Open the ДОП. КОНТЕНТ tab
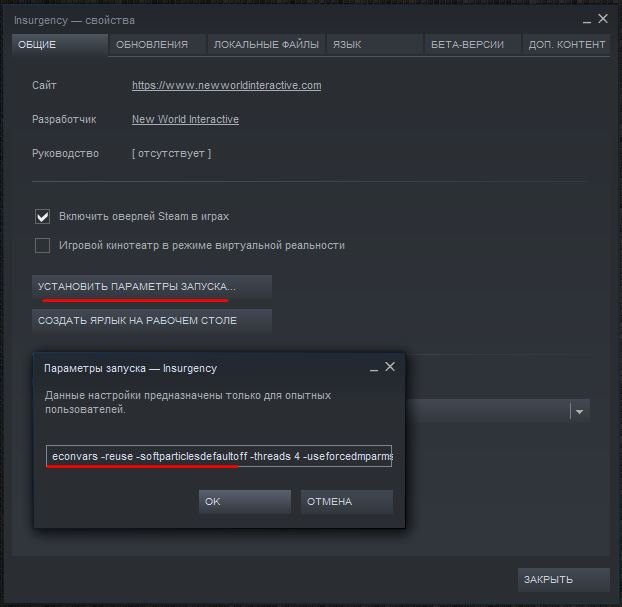This screenshot has height=607, width=622. point(566,44)
